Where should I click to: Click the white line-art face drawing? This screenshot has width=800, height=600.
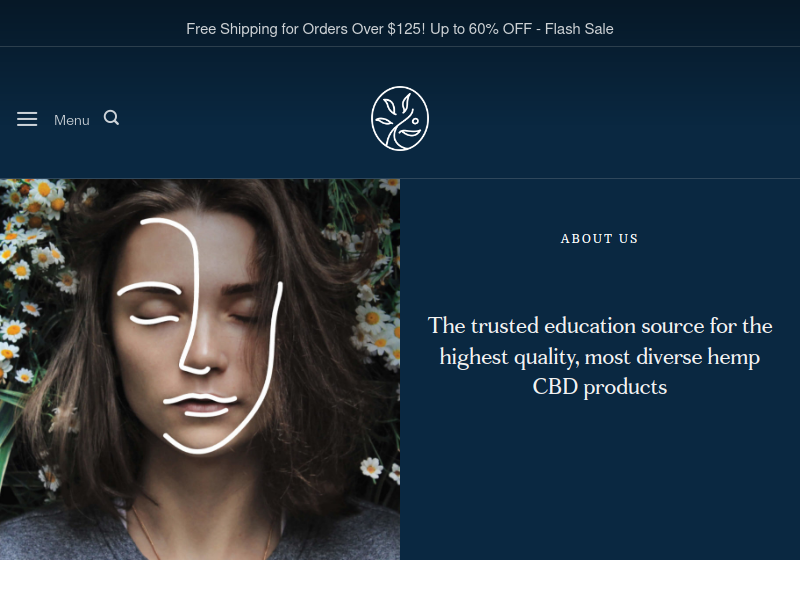pyautogui.click(x=200, y=336)
